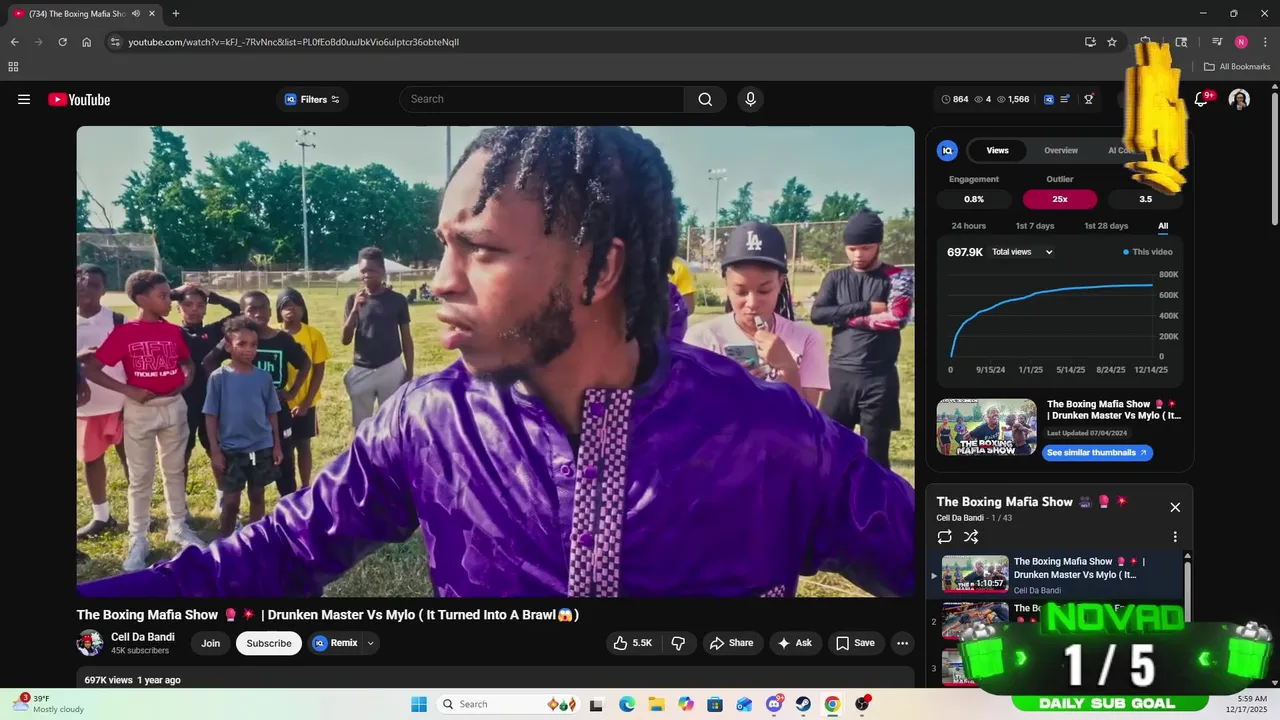Click the page vertical scrollbar

coord(1274,160)
